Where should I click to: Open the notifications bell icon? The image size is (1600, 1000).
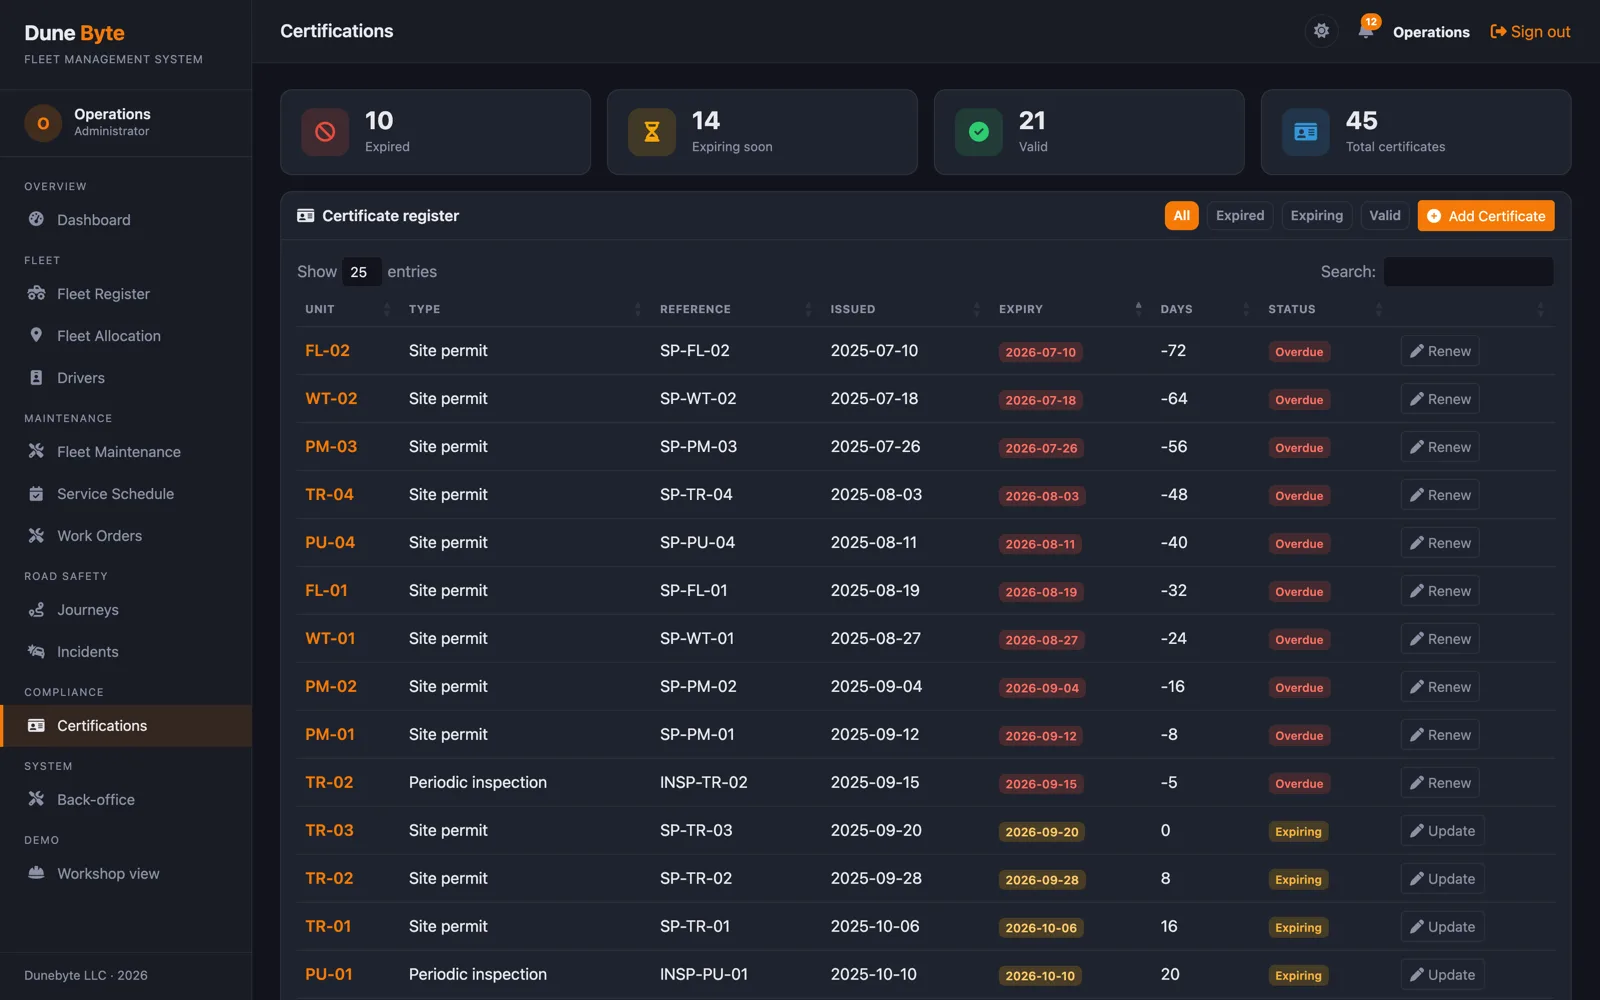pyautogui.click(x=1366, y=31)
